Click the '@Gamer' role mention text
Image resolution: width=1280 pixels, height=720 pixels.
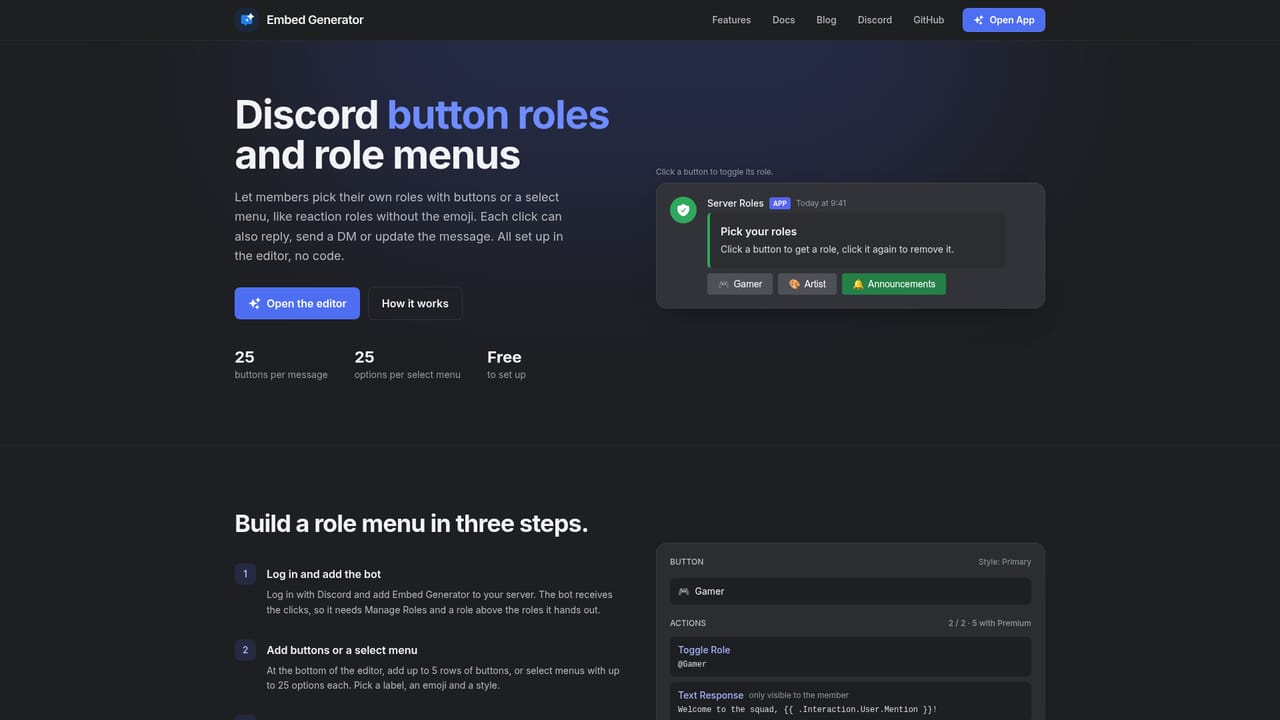[692, 664]
